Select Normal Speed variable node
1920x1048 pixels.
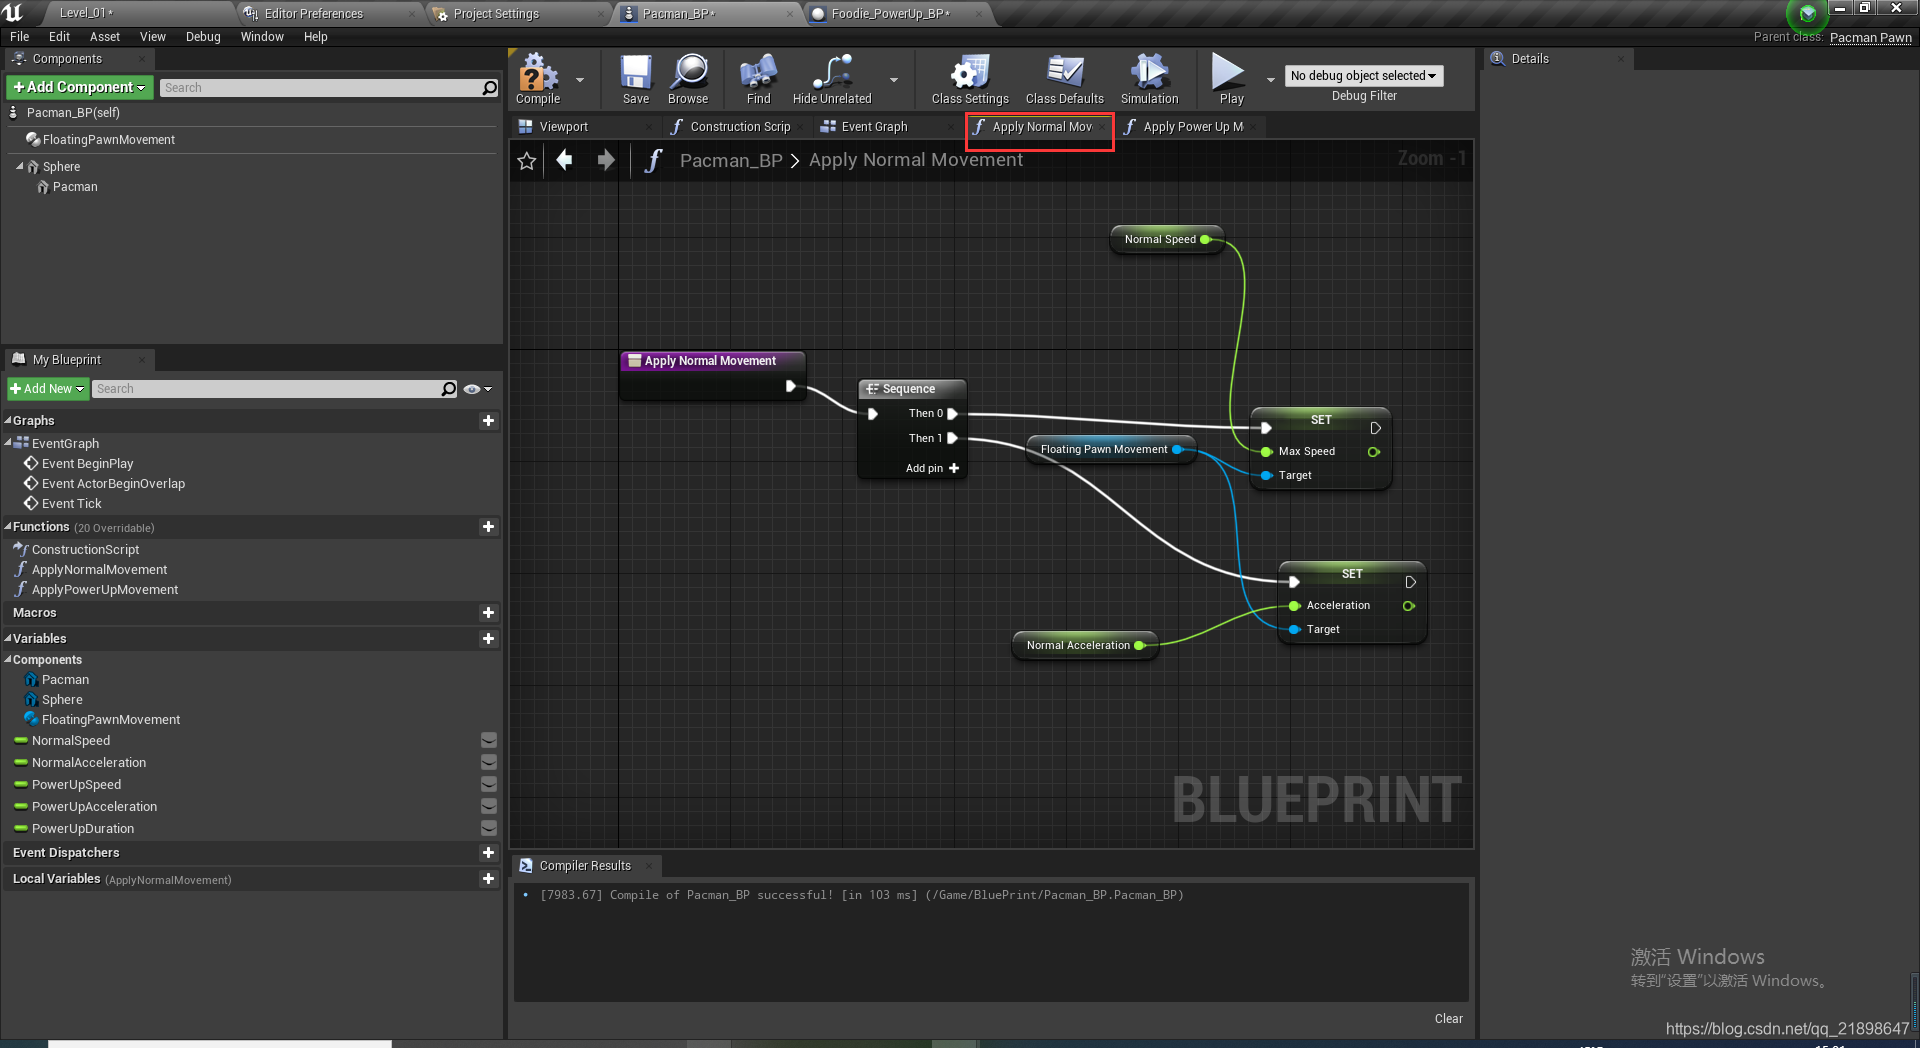tap(1167, 239)
